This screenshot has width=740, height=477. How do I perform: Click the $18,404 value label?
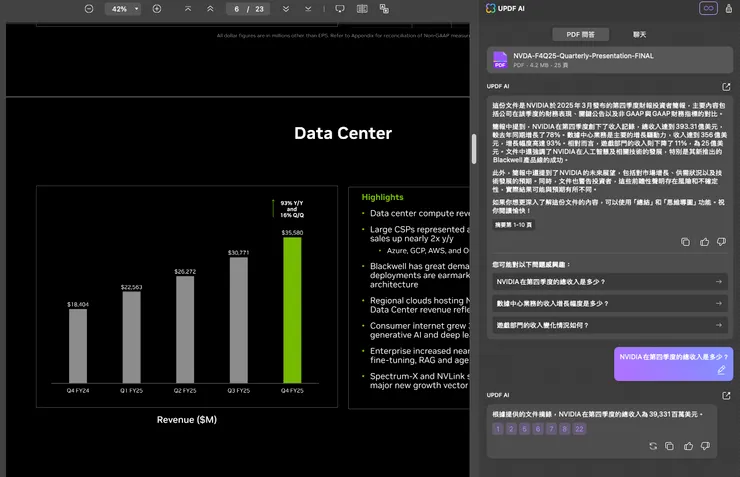coord(78,304)
